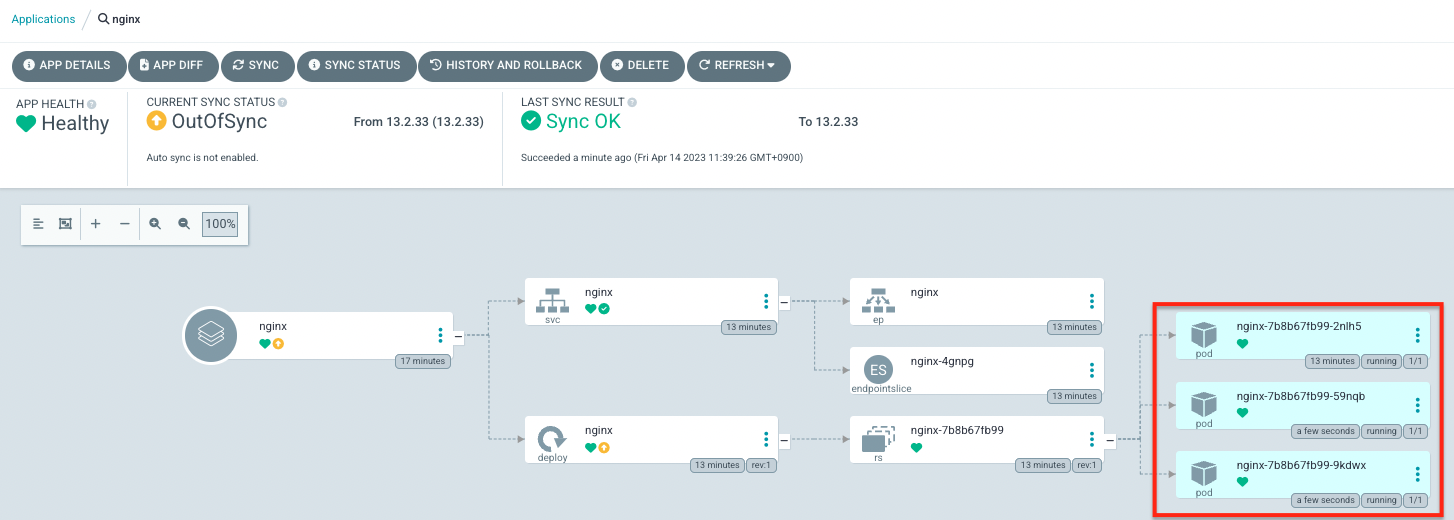Click the 100% zoom level box

click(x=220, y=224)
